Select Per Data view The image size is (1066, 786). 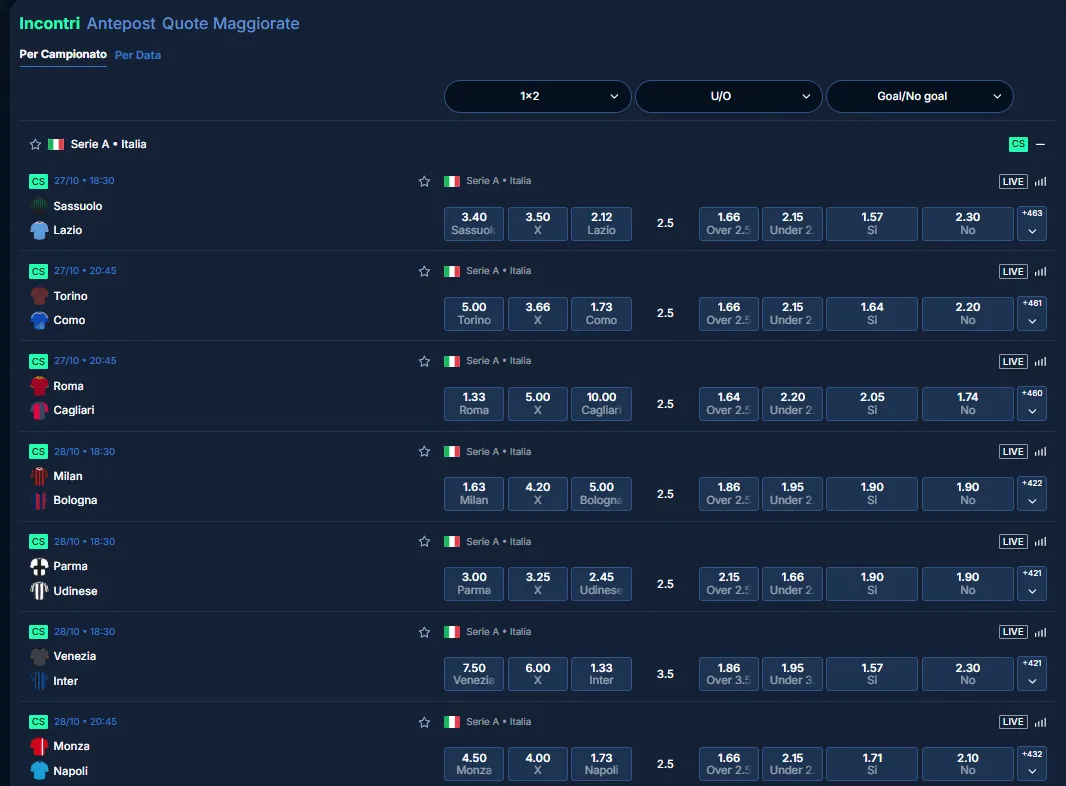(x=138, y=55)
